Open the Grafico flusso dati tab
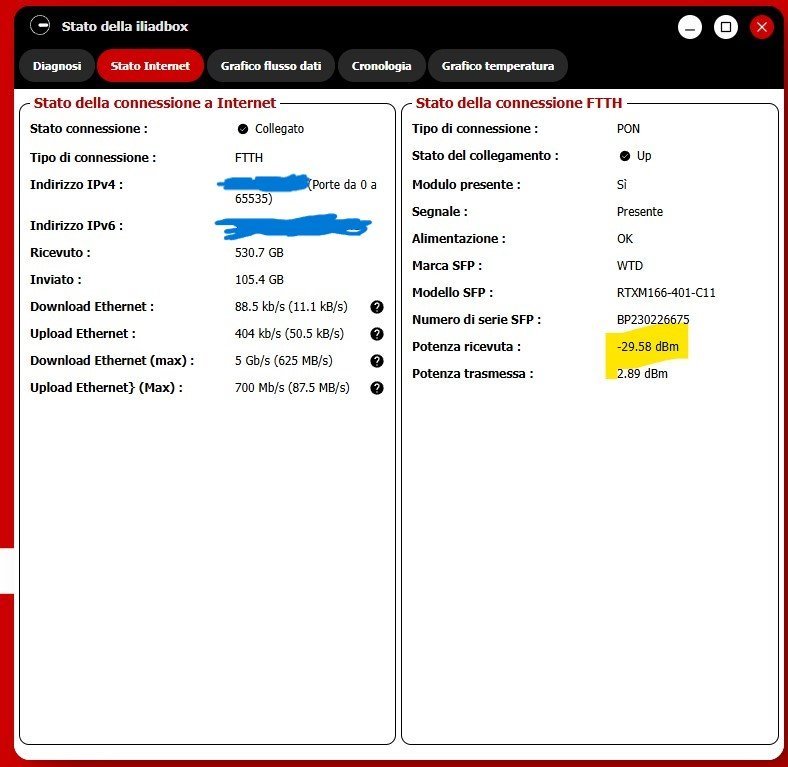788x767 pixels. 271,66
